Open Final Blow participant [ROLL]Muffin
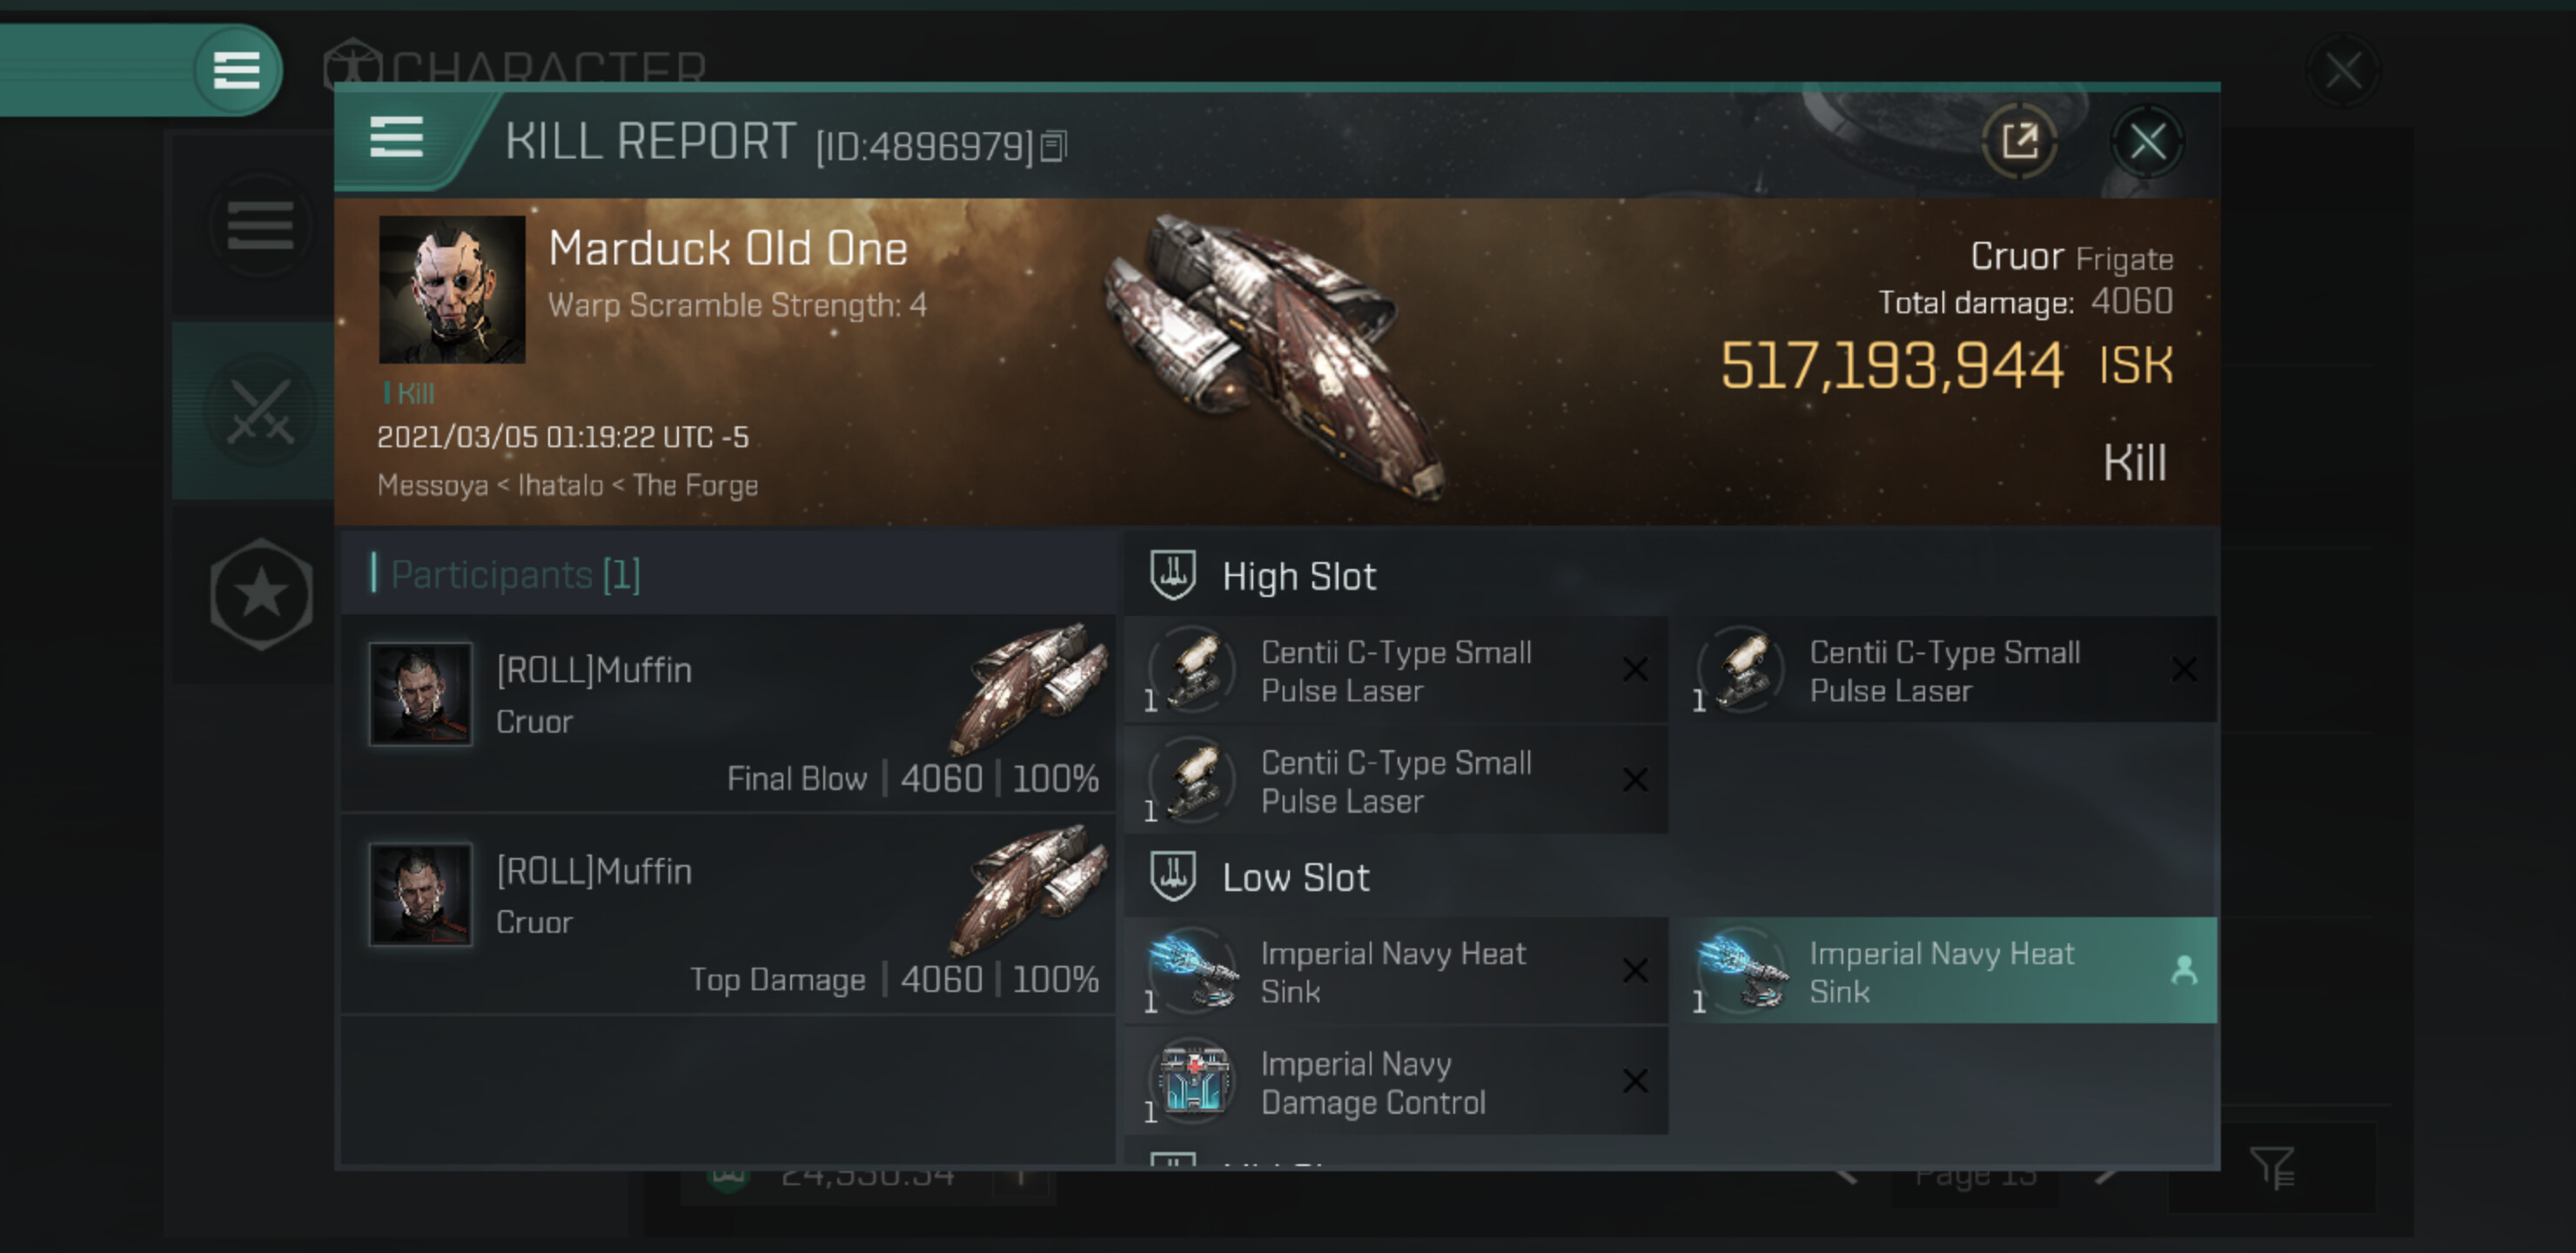2576x1253 pixels. click(728, 713)
